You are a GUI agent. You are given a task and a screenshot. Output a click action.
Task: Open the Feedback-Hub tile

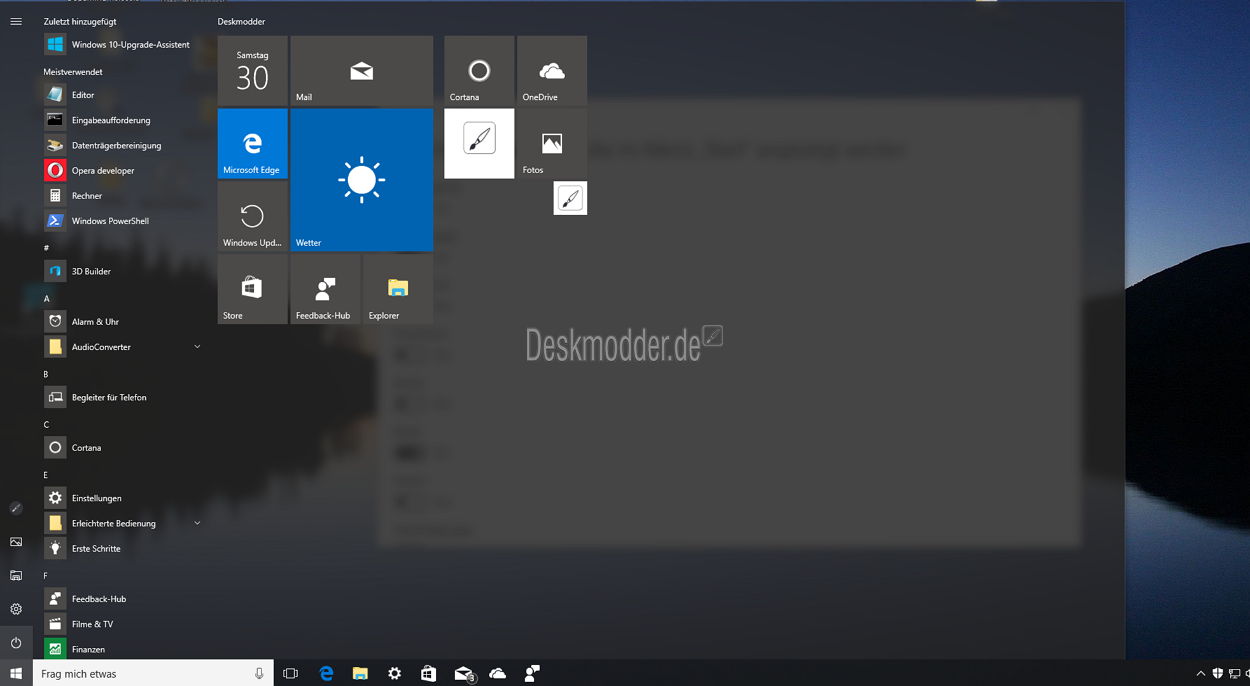[325, 289]
